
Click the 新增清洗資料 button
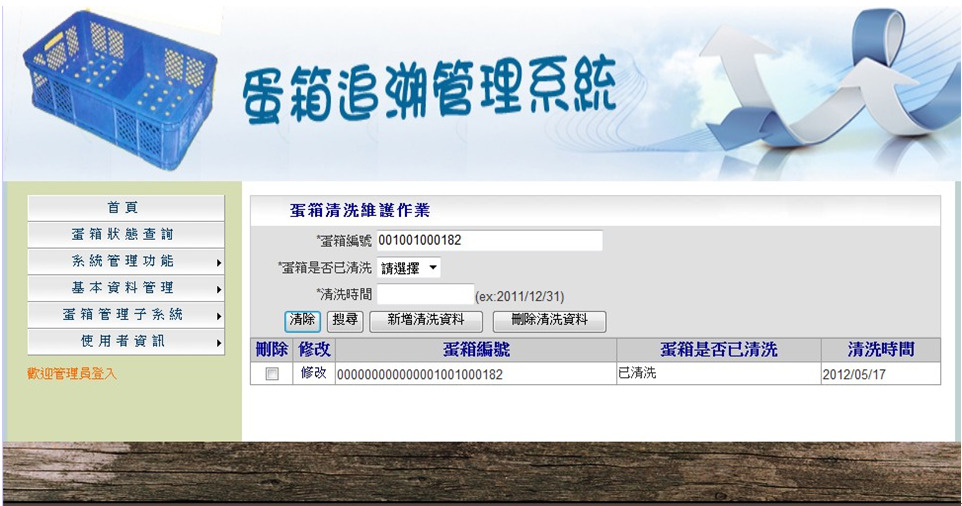[x=426, y=321]
